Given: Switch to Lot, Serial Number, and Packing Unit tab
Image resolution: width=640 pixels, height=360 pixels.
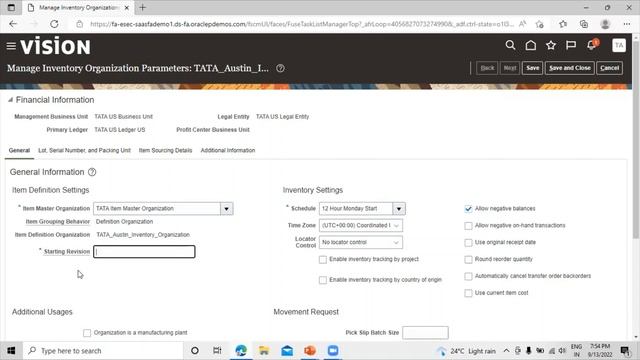Looking at the screenshot, I should tap(84, 150).
